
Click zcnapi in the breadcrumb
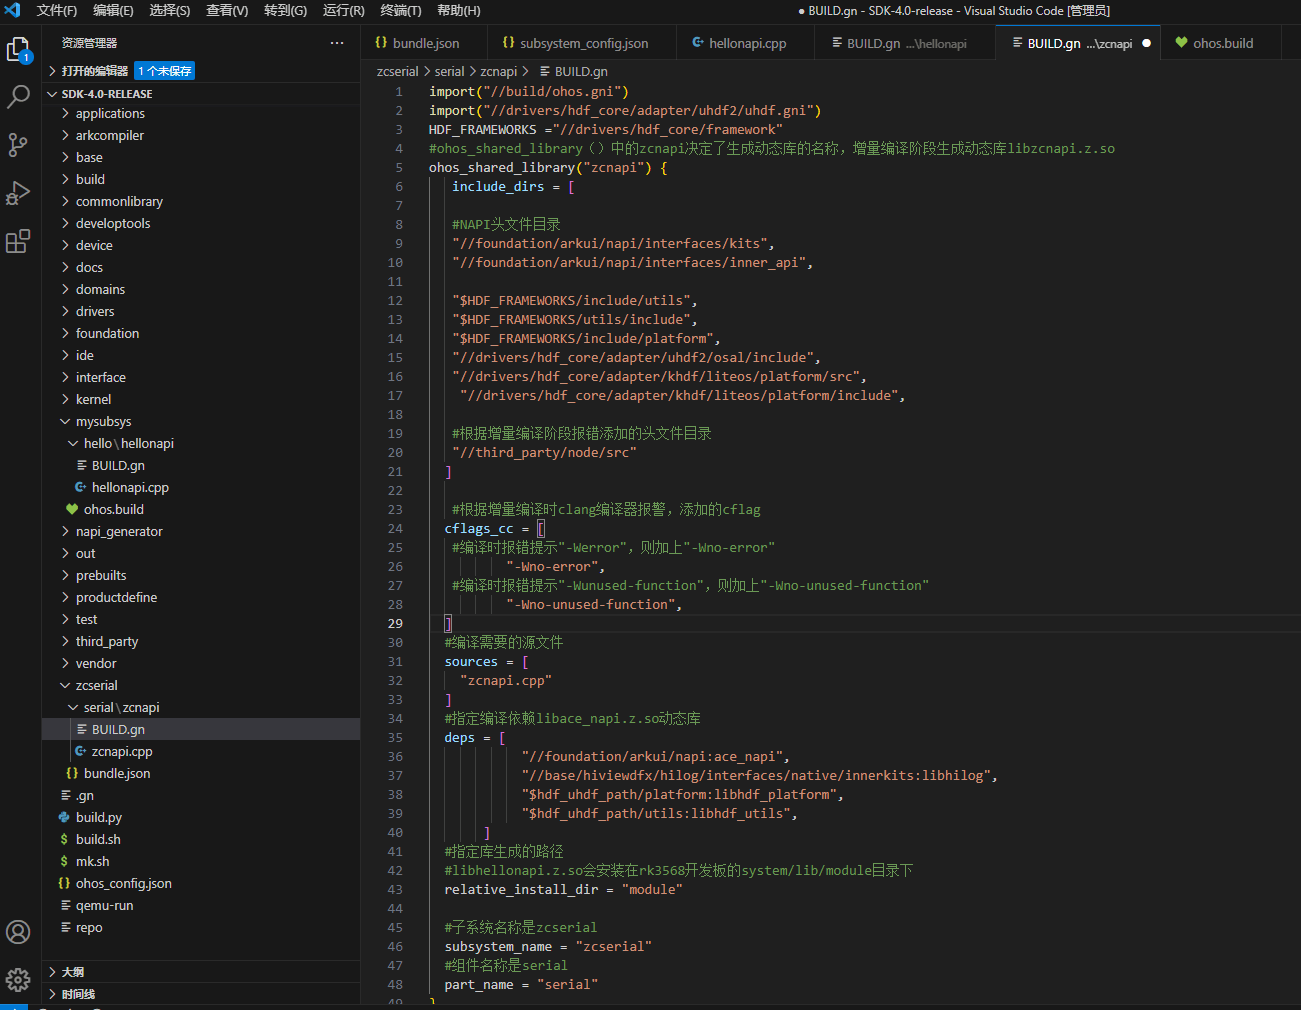click(x=498, y=72)
